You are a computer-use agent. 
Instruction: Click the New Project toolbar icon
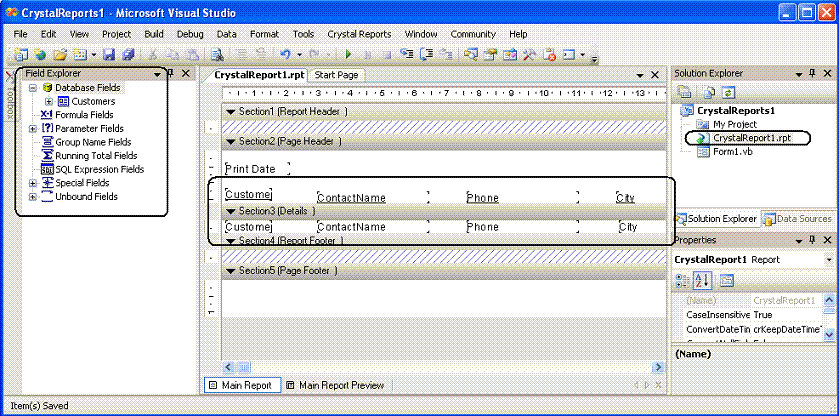[20, 54]
